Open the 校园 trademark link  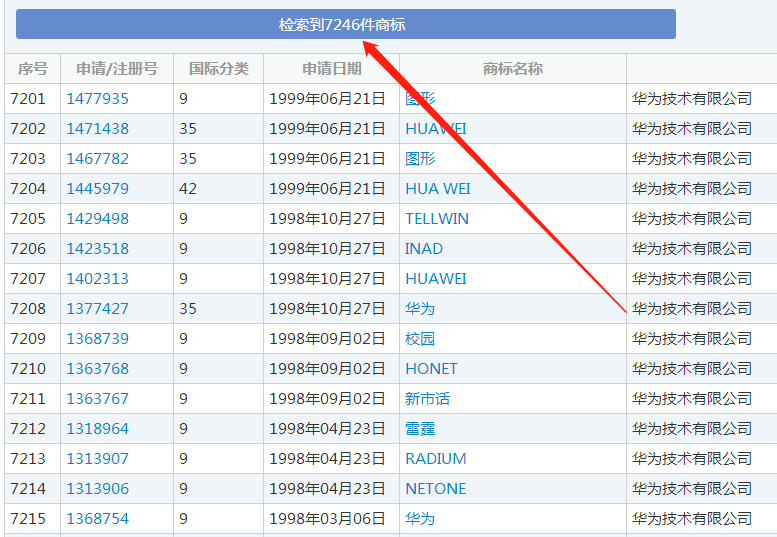pyautogui.click(x=420, y=339)
